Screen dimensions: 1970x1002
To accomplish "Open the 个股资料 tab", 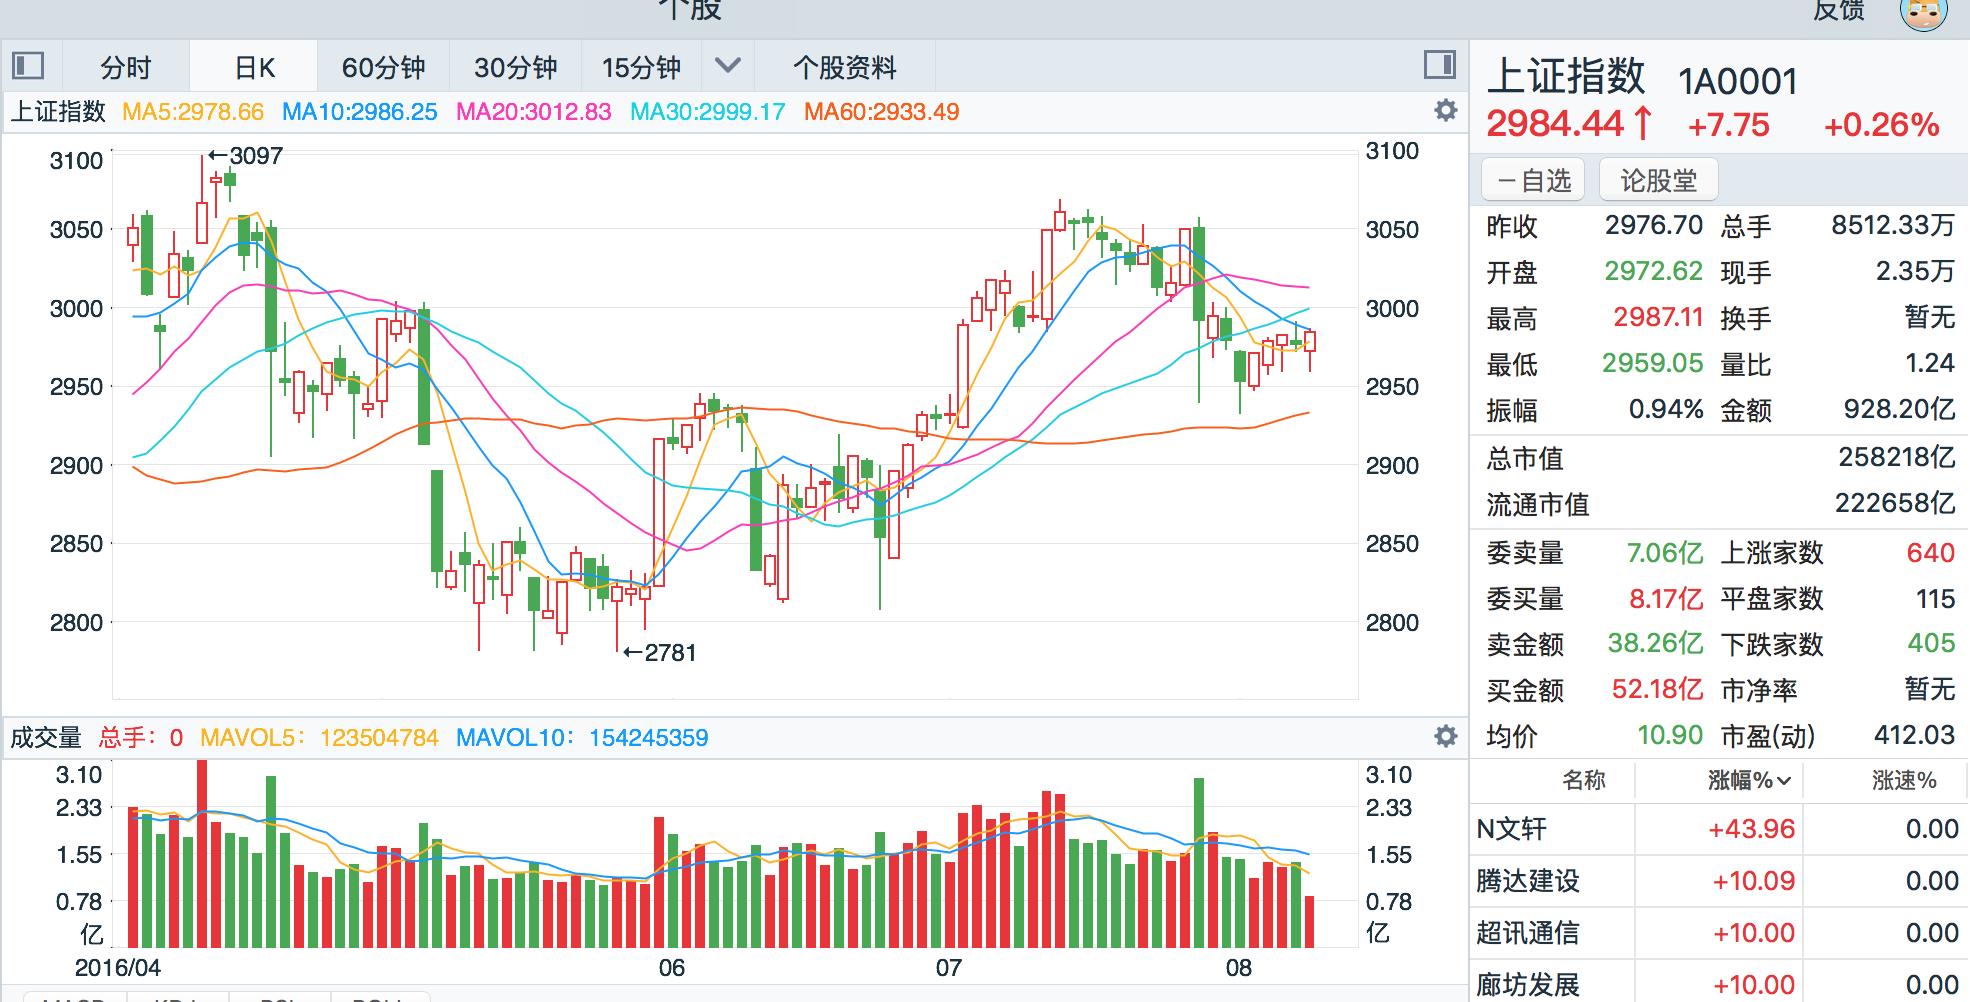I will 844,67.
